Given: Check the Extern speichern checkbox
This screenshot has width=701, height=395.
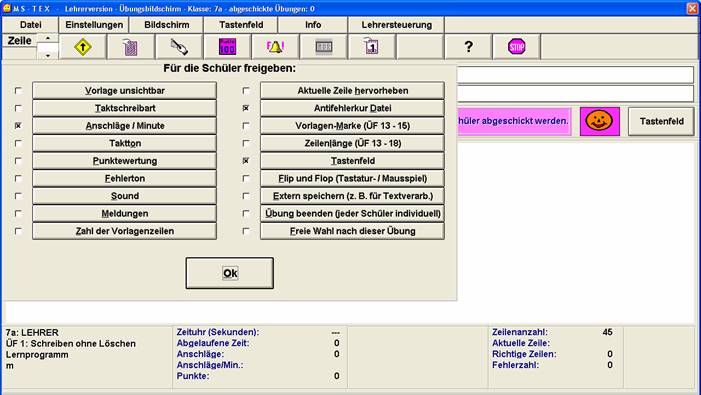Looking at the screenshot, I should coord(246,196).
